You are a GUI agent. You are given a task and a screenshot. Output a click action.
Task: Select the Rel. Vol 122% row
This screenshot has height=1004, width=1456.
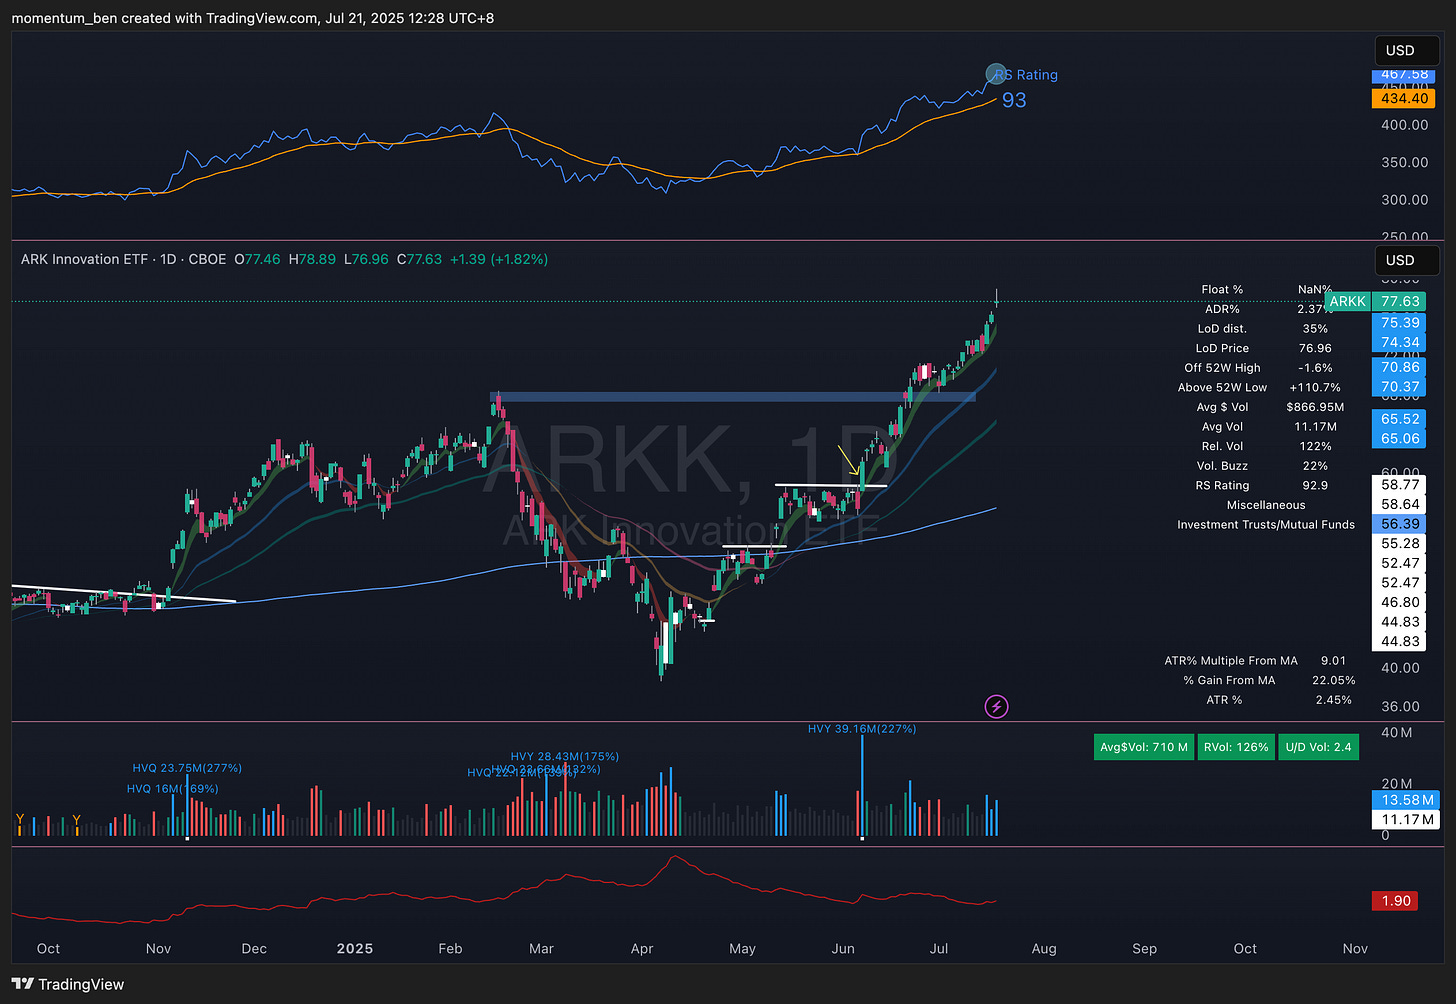click(1266, 446)
